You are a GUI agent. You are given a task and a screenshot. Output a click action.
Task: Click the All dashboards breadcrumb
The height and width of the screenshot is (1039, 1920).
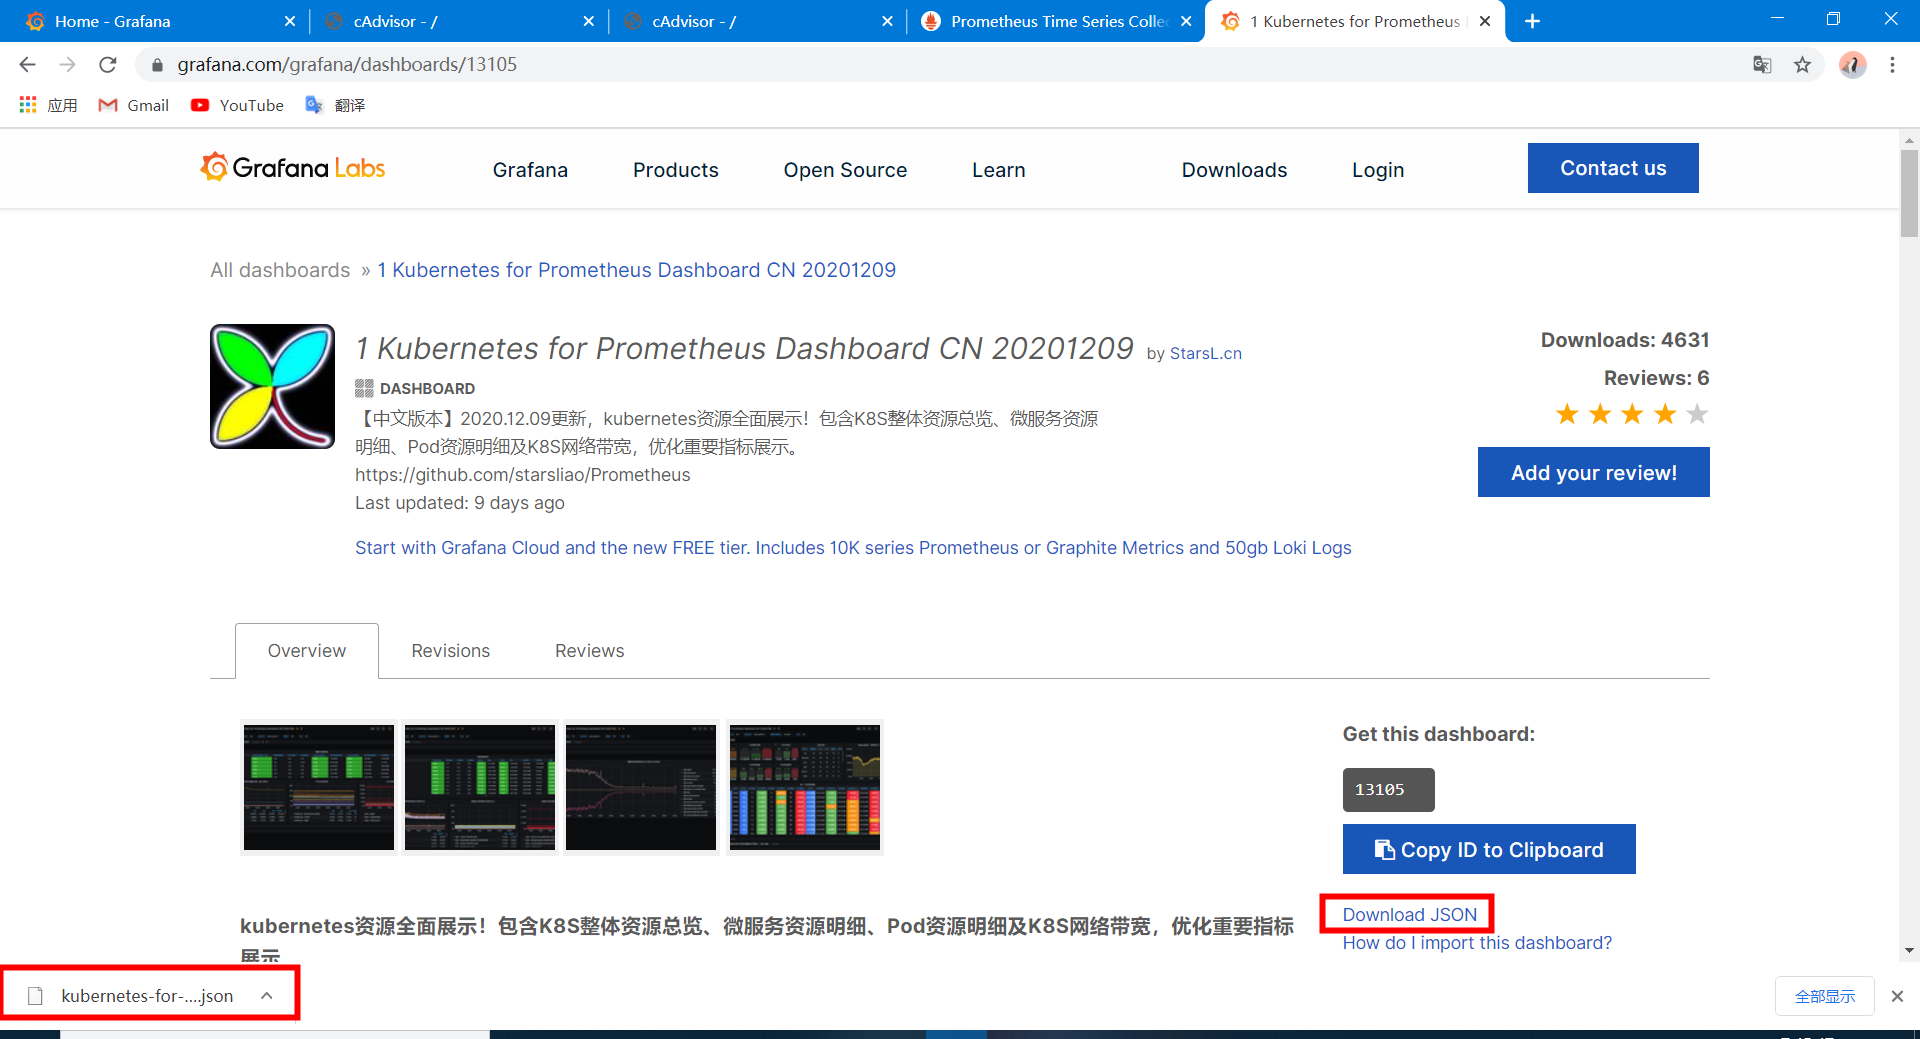[280, 270]
